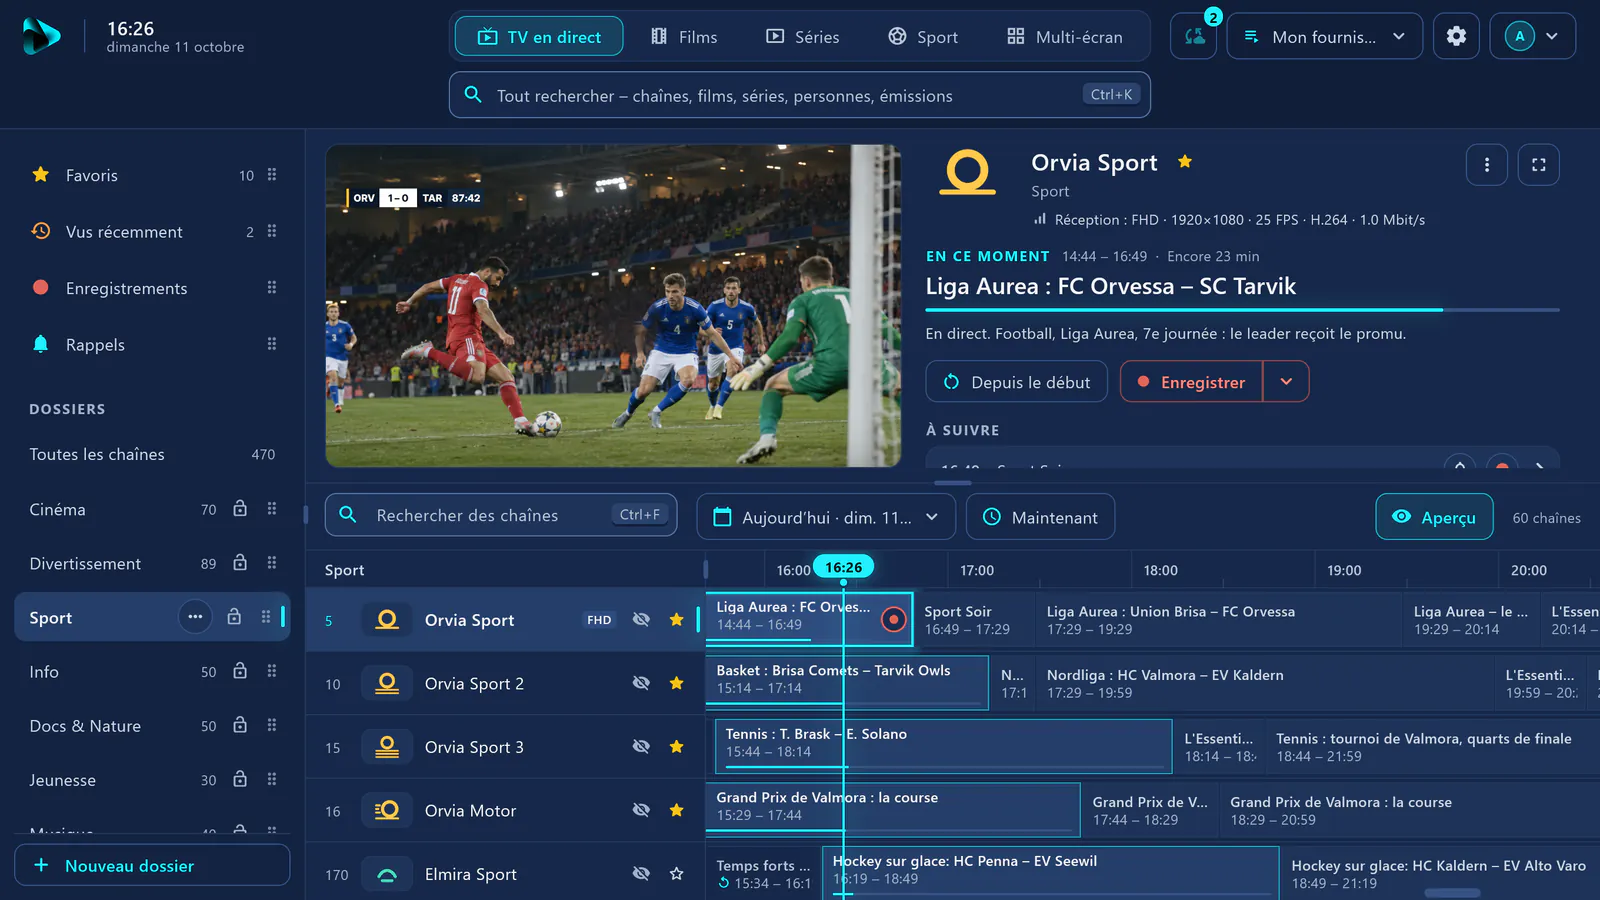The height and width of the screenshot is (900, 1600).
Task: Click the lock icon on Info folder
Action: [240, 671]
